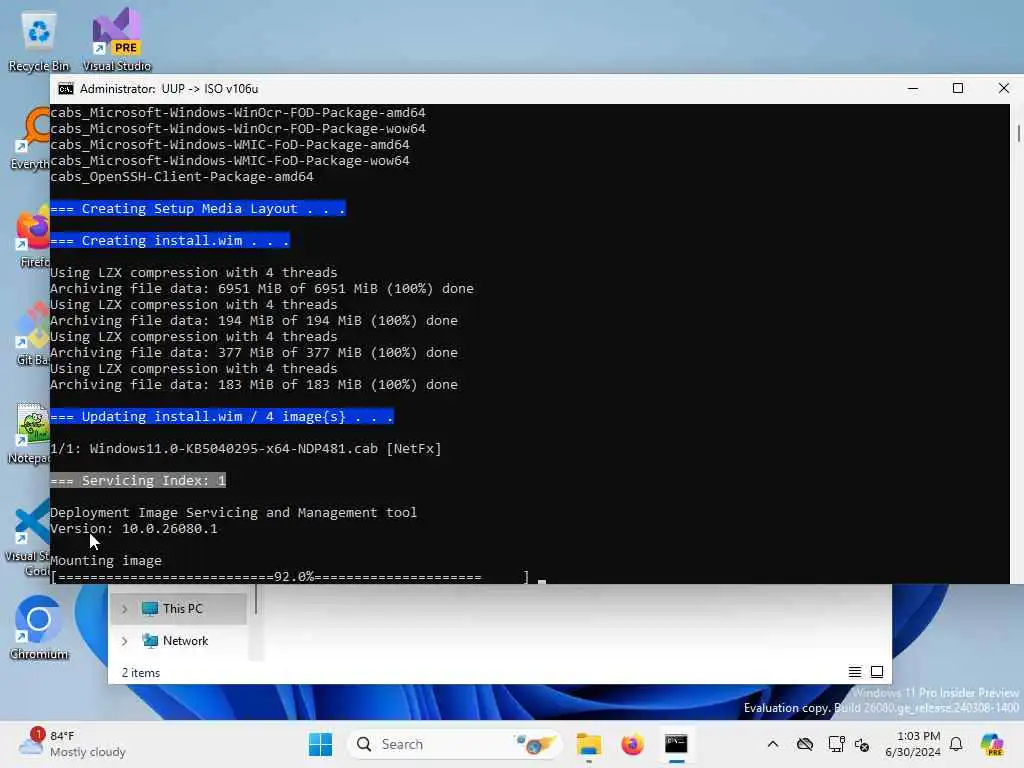Open the Git Bash desktop shortcut
1024x768 pixels.
click(32, 334)
